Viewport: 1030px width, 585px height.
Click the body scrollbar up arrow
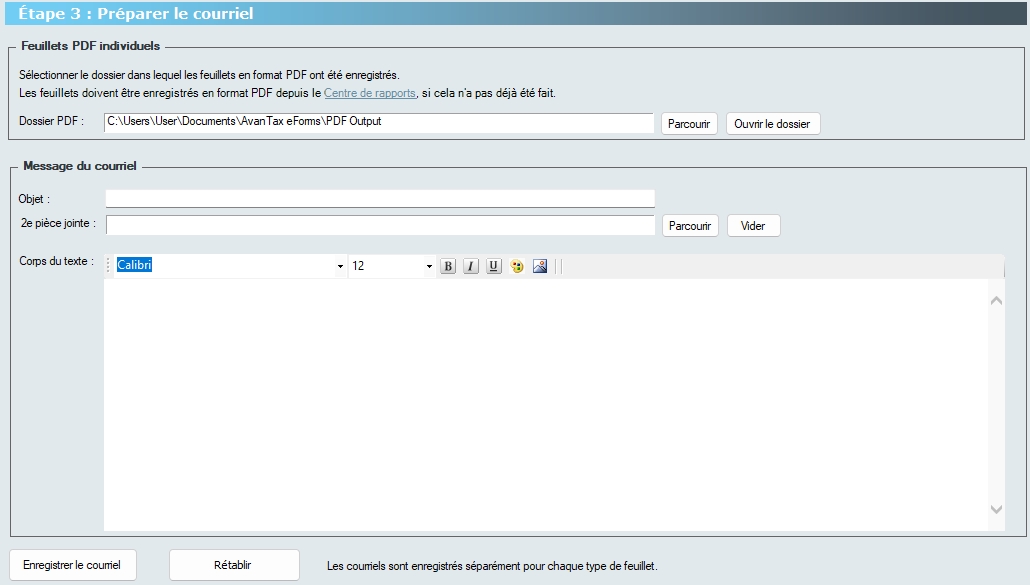[996, 300]
